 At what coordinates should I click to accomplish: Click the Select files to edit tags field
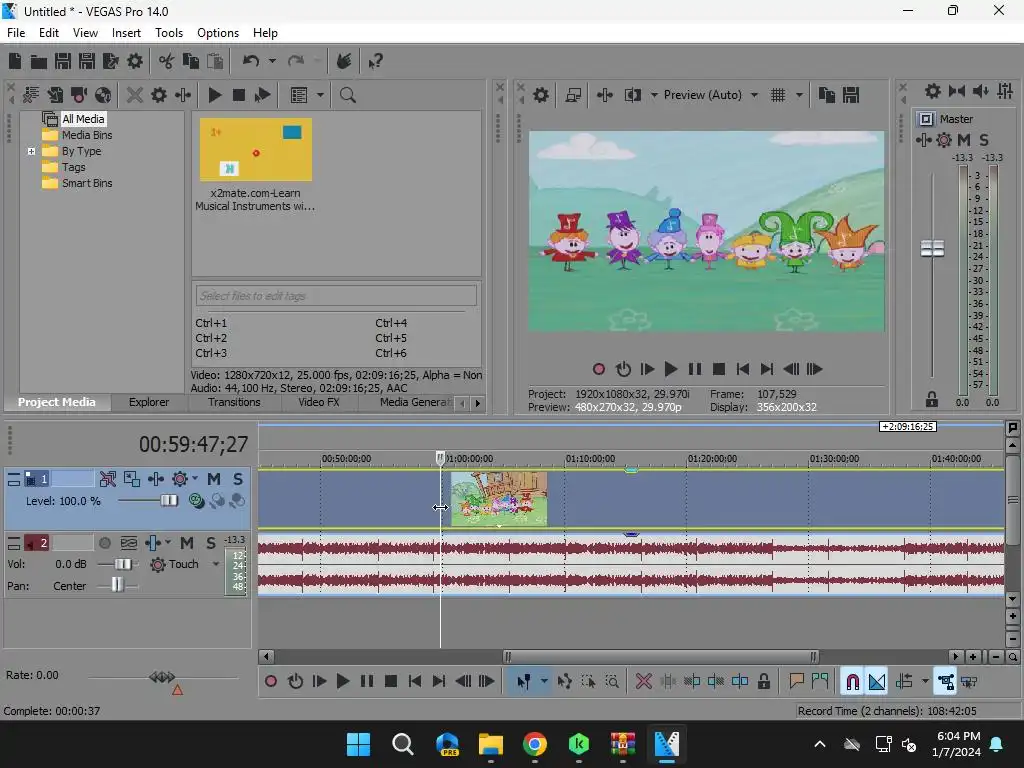pos(336,296)
